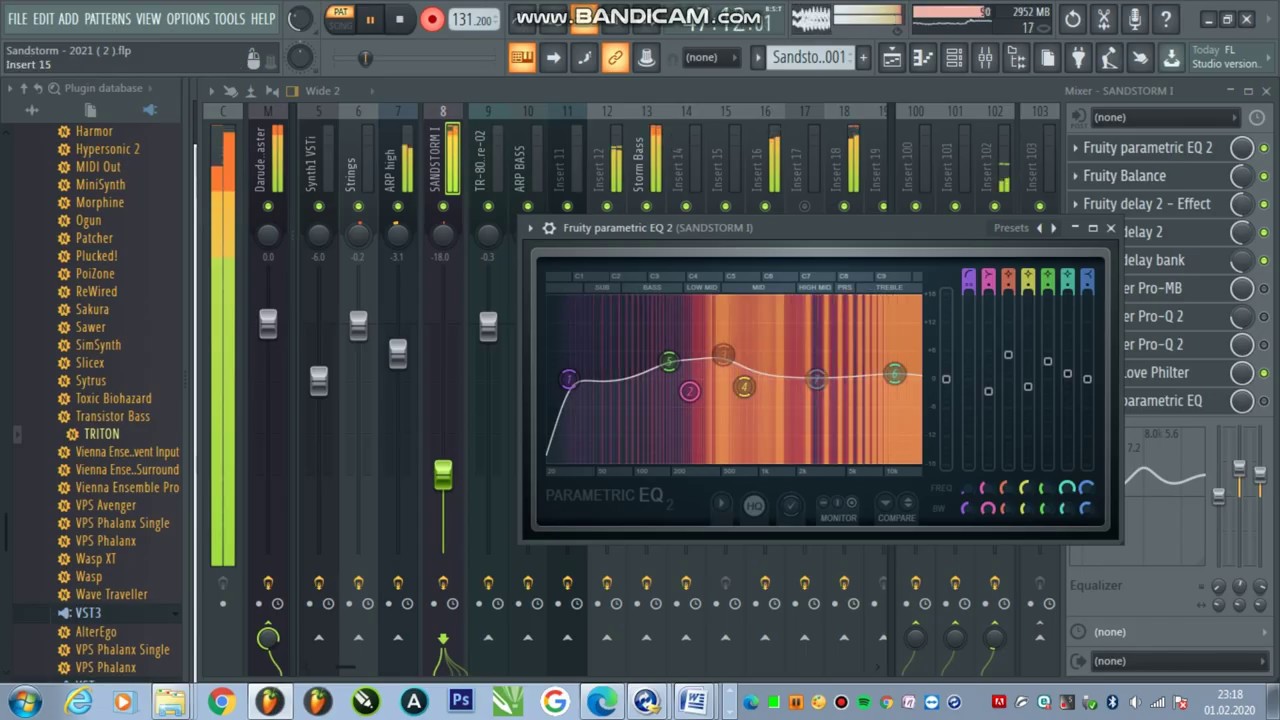Select EQ band 4 node on graph
This screenshot has height=720, width=1280.
pos(743,387)
